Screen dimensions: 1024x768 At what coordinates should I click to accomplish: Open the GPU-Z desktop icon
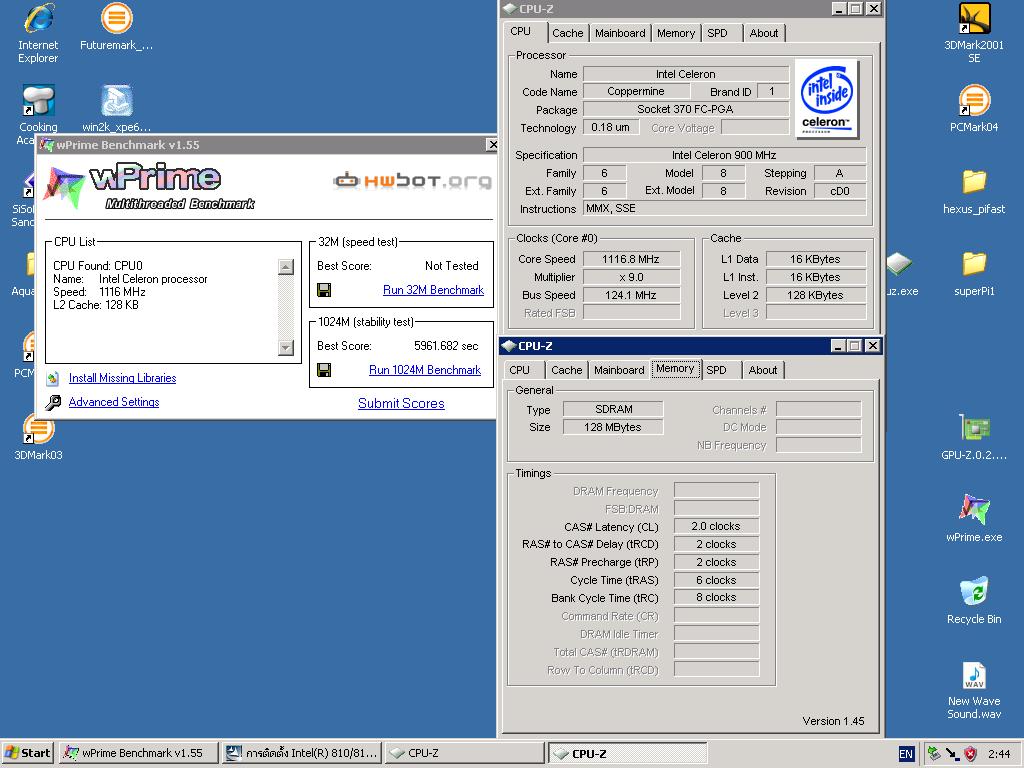click(x=974, y=436)
